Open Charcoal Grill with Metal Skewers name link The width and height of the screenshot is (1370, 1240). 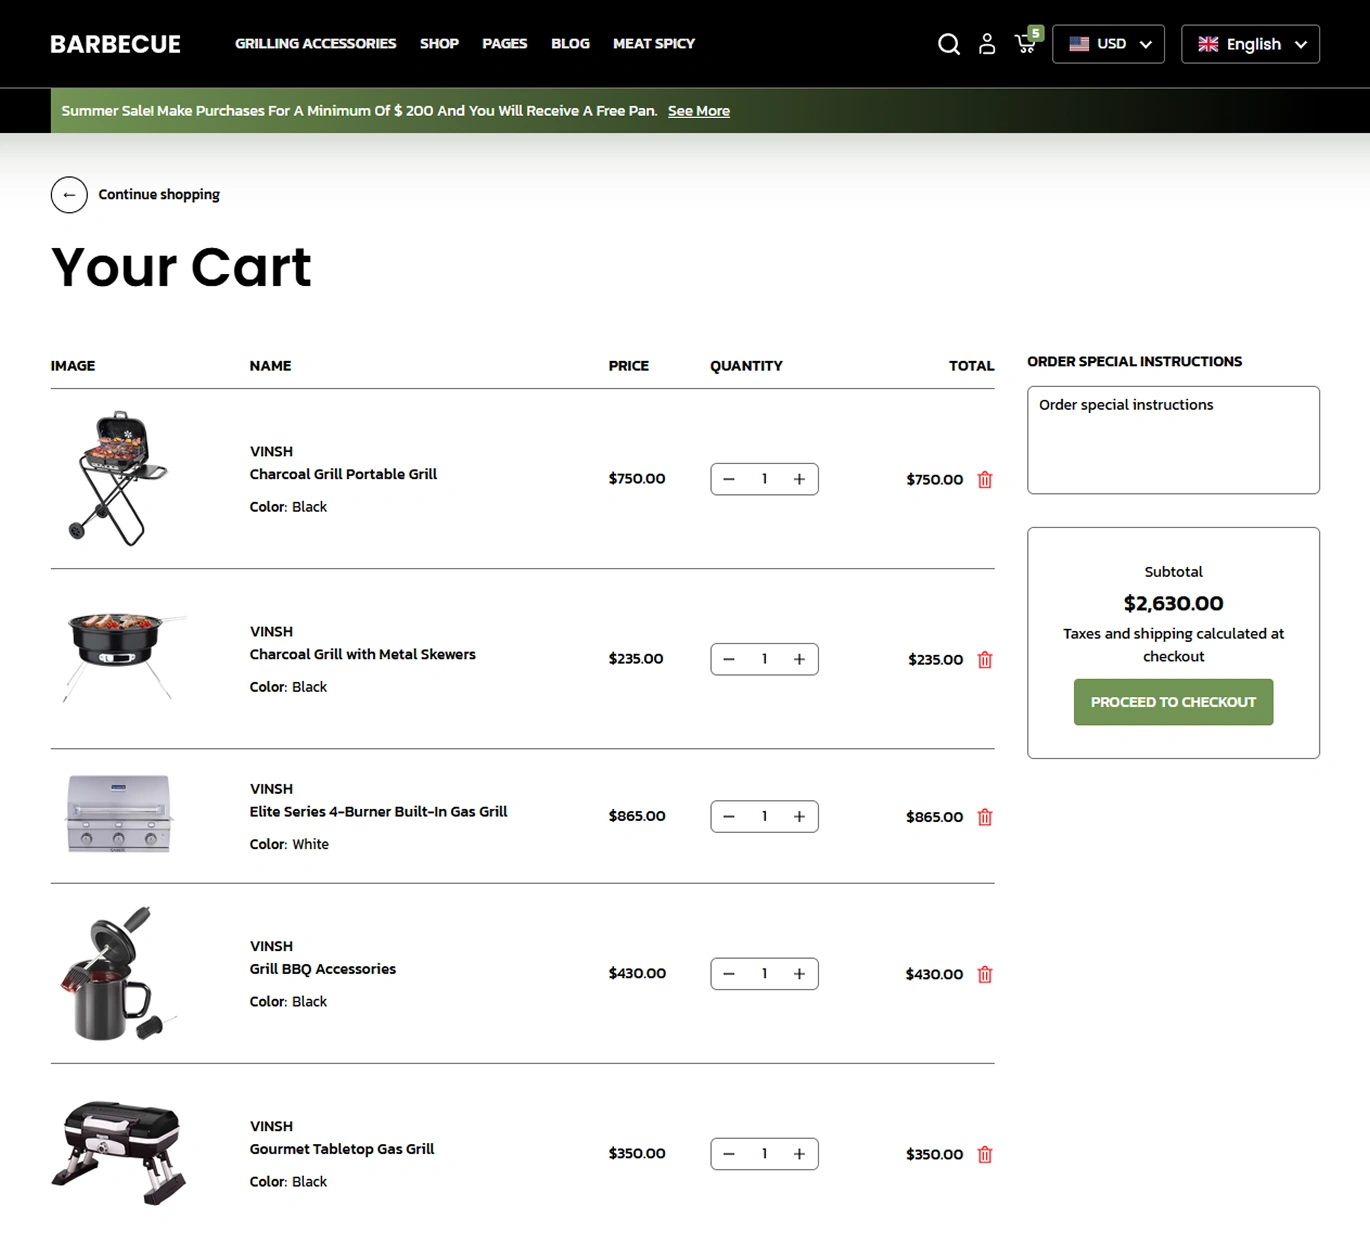tap(362, 654)
